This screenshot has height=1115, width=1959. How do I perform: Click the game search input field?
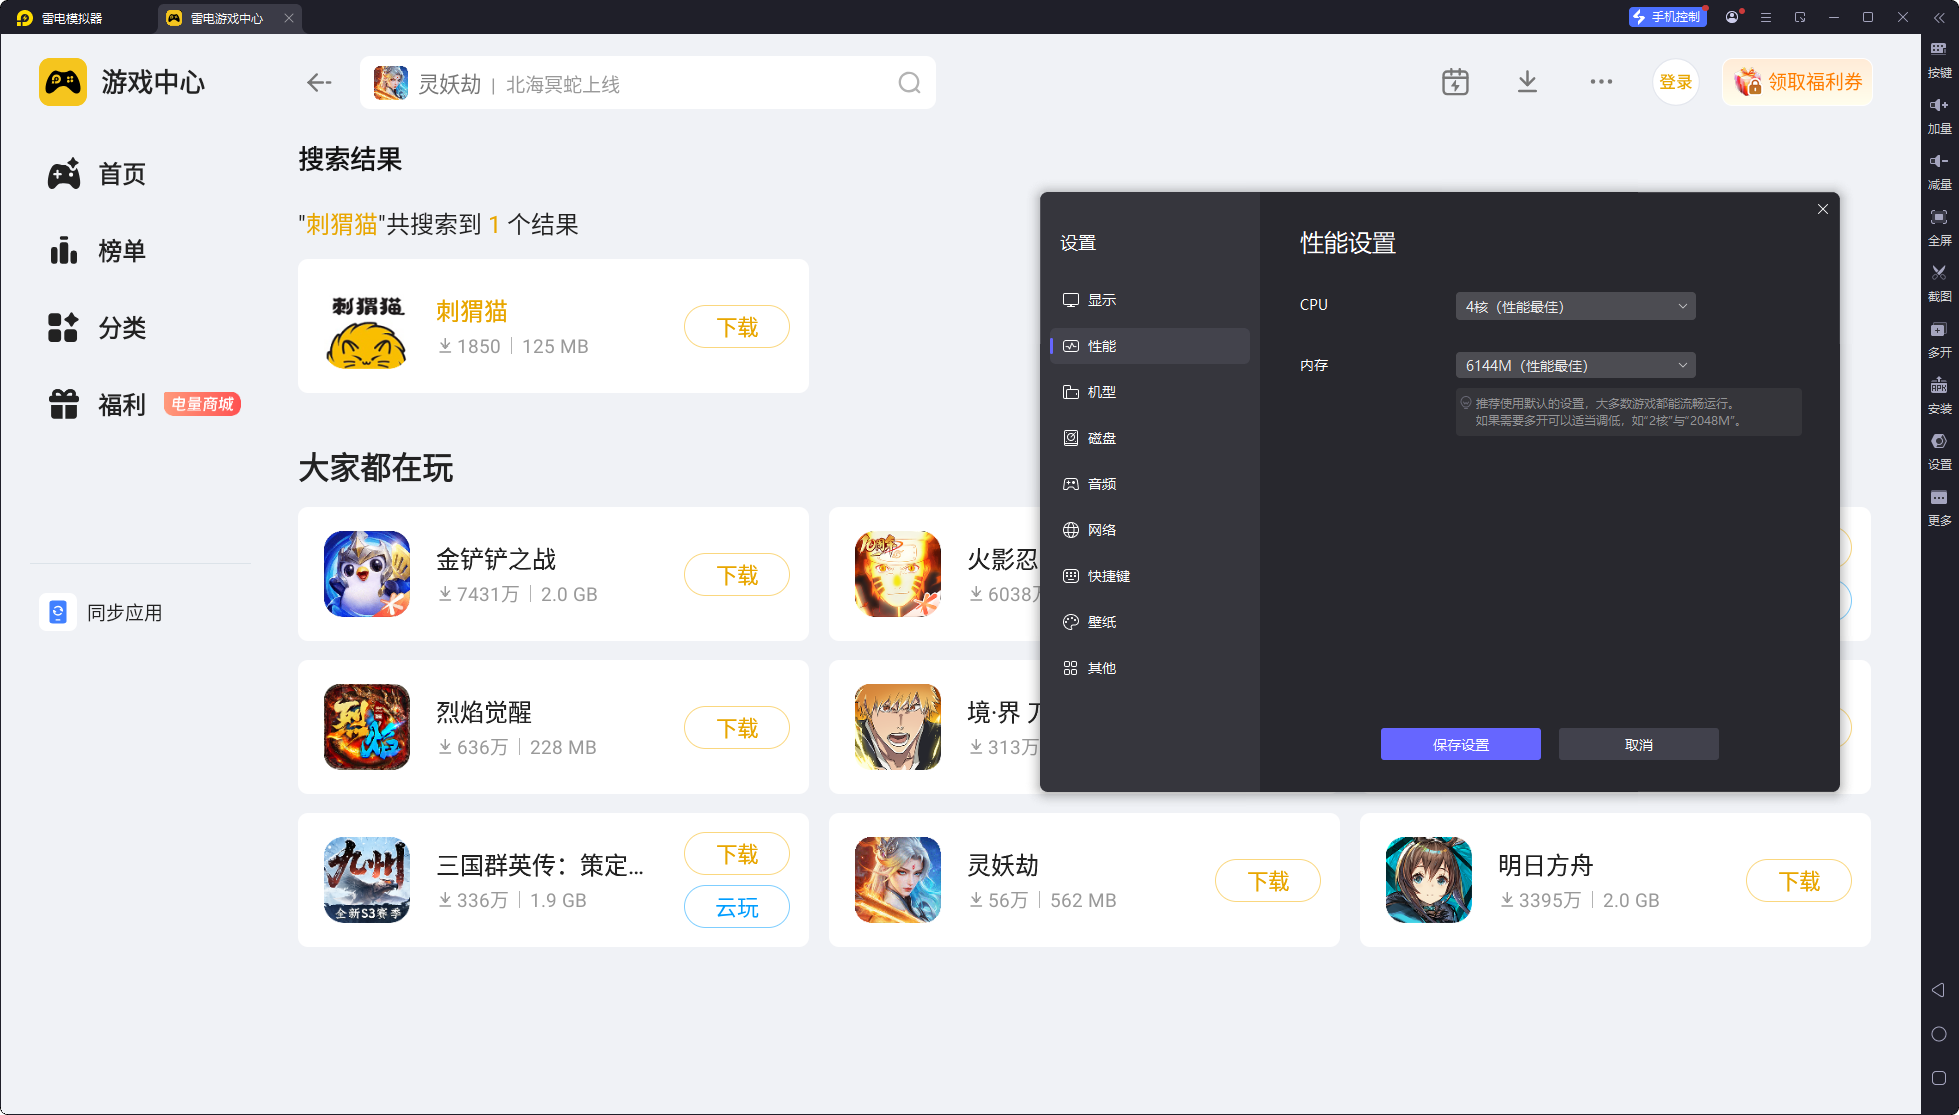(x=650, y=84)
